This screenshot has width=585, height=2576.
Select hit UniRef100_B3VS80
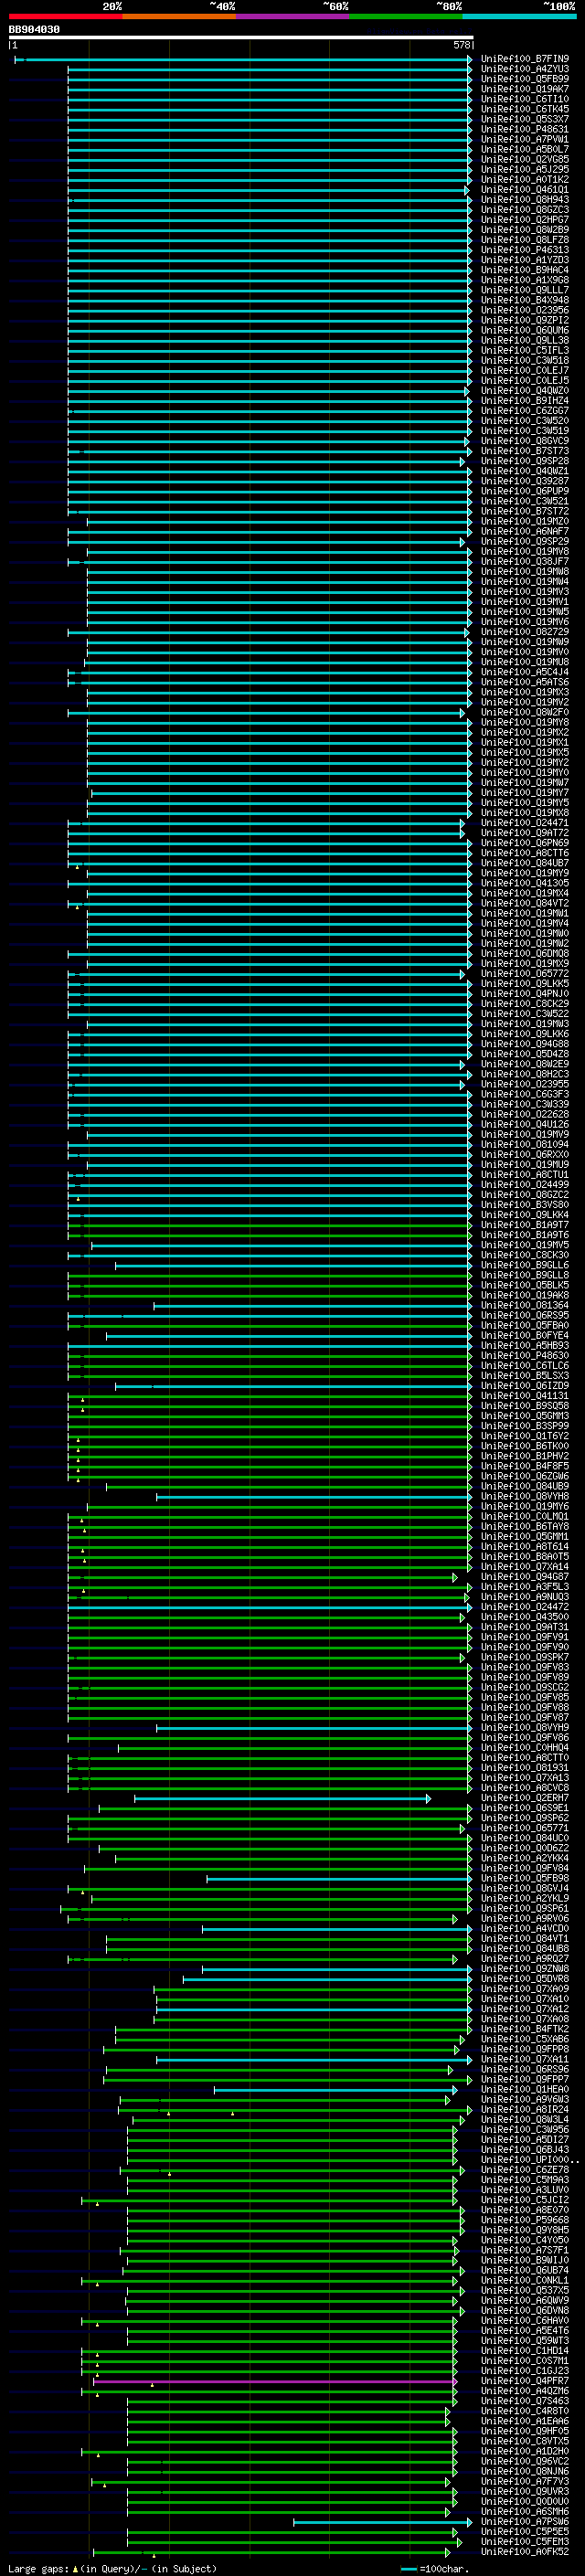(x=524, y=1205)
